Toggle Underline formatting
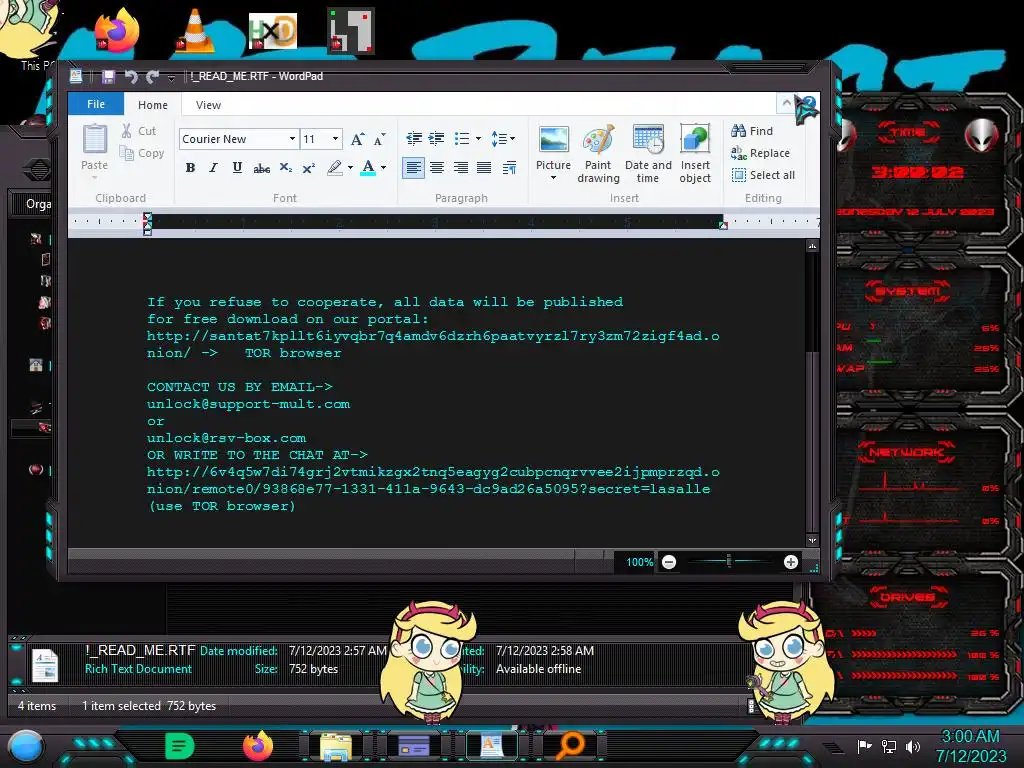The height and width of the screenshot is (768, 1024). pyautogui.click(x=237, y=168)
